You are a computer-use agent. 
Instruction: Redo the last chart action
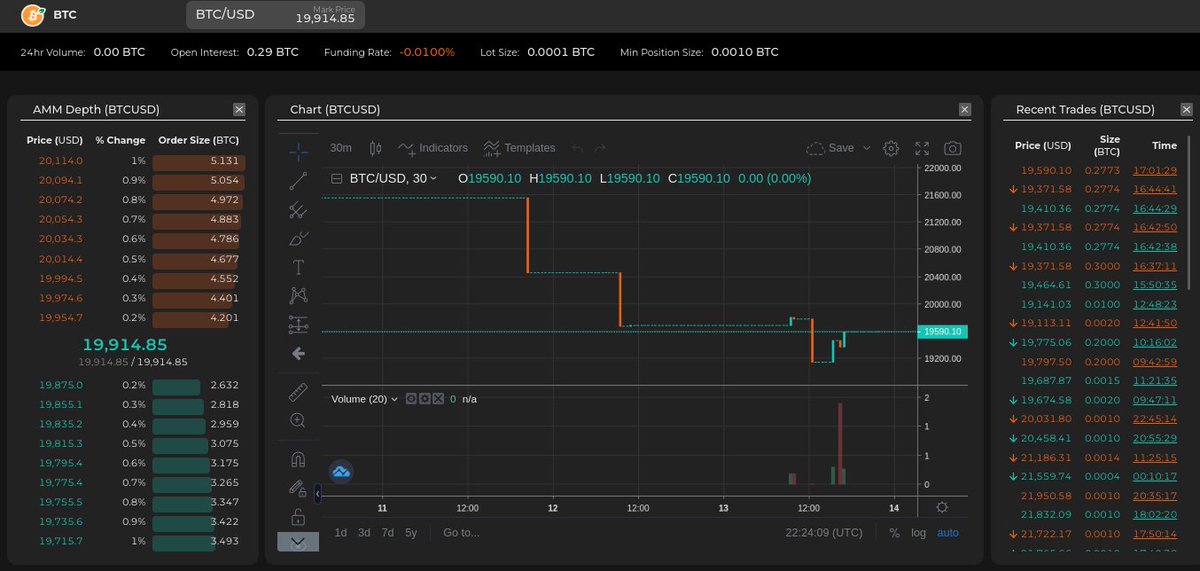point(600,148)
